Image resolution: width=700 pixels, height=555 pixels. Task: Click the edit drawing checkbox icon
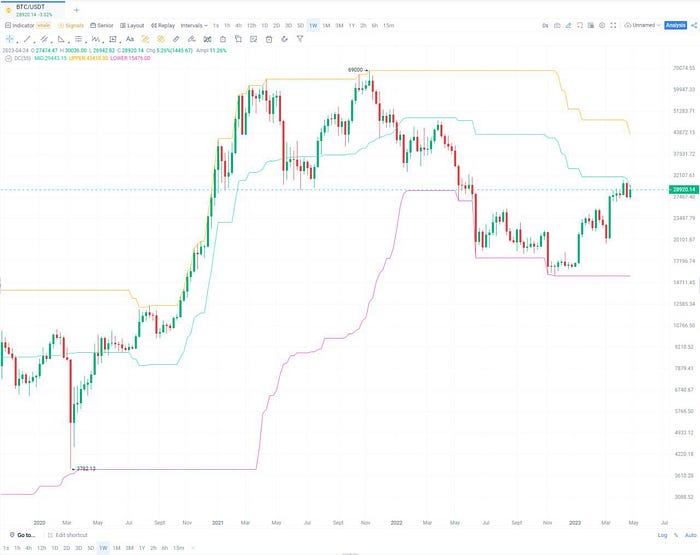(254, 39)
